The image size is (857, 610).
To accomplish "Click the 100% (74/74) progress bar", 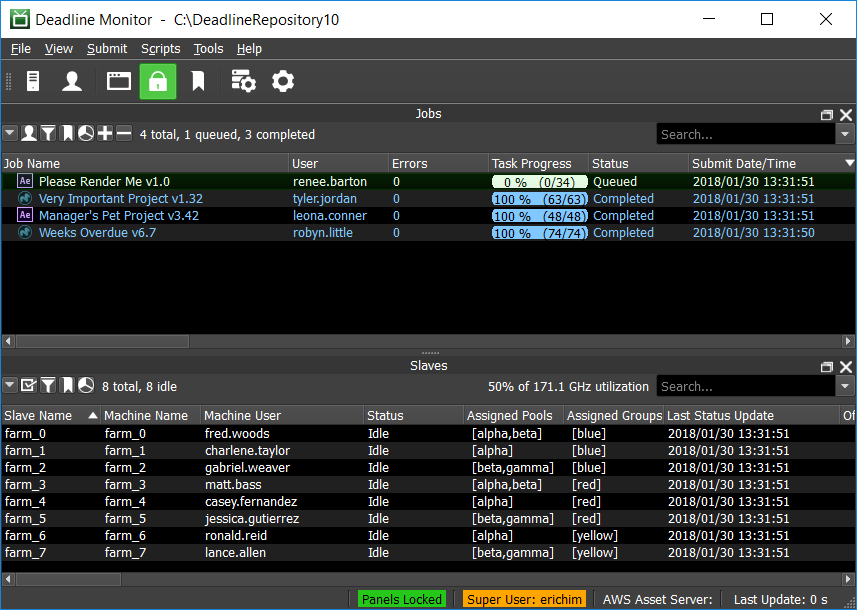I will tap(539, 232).
